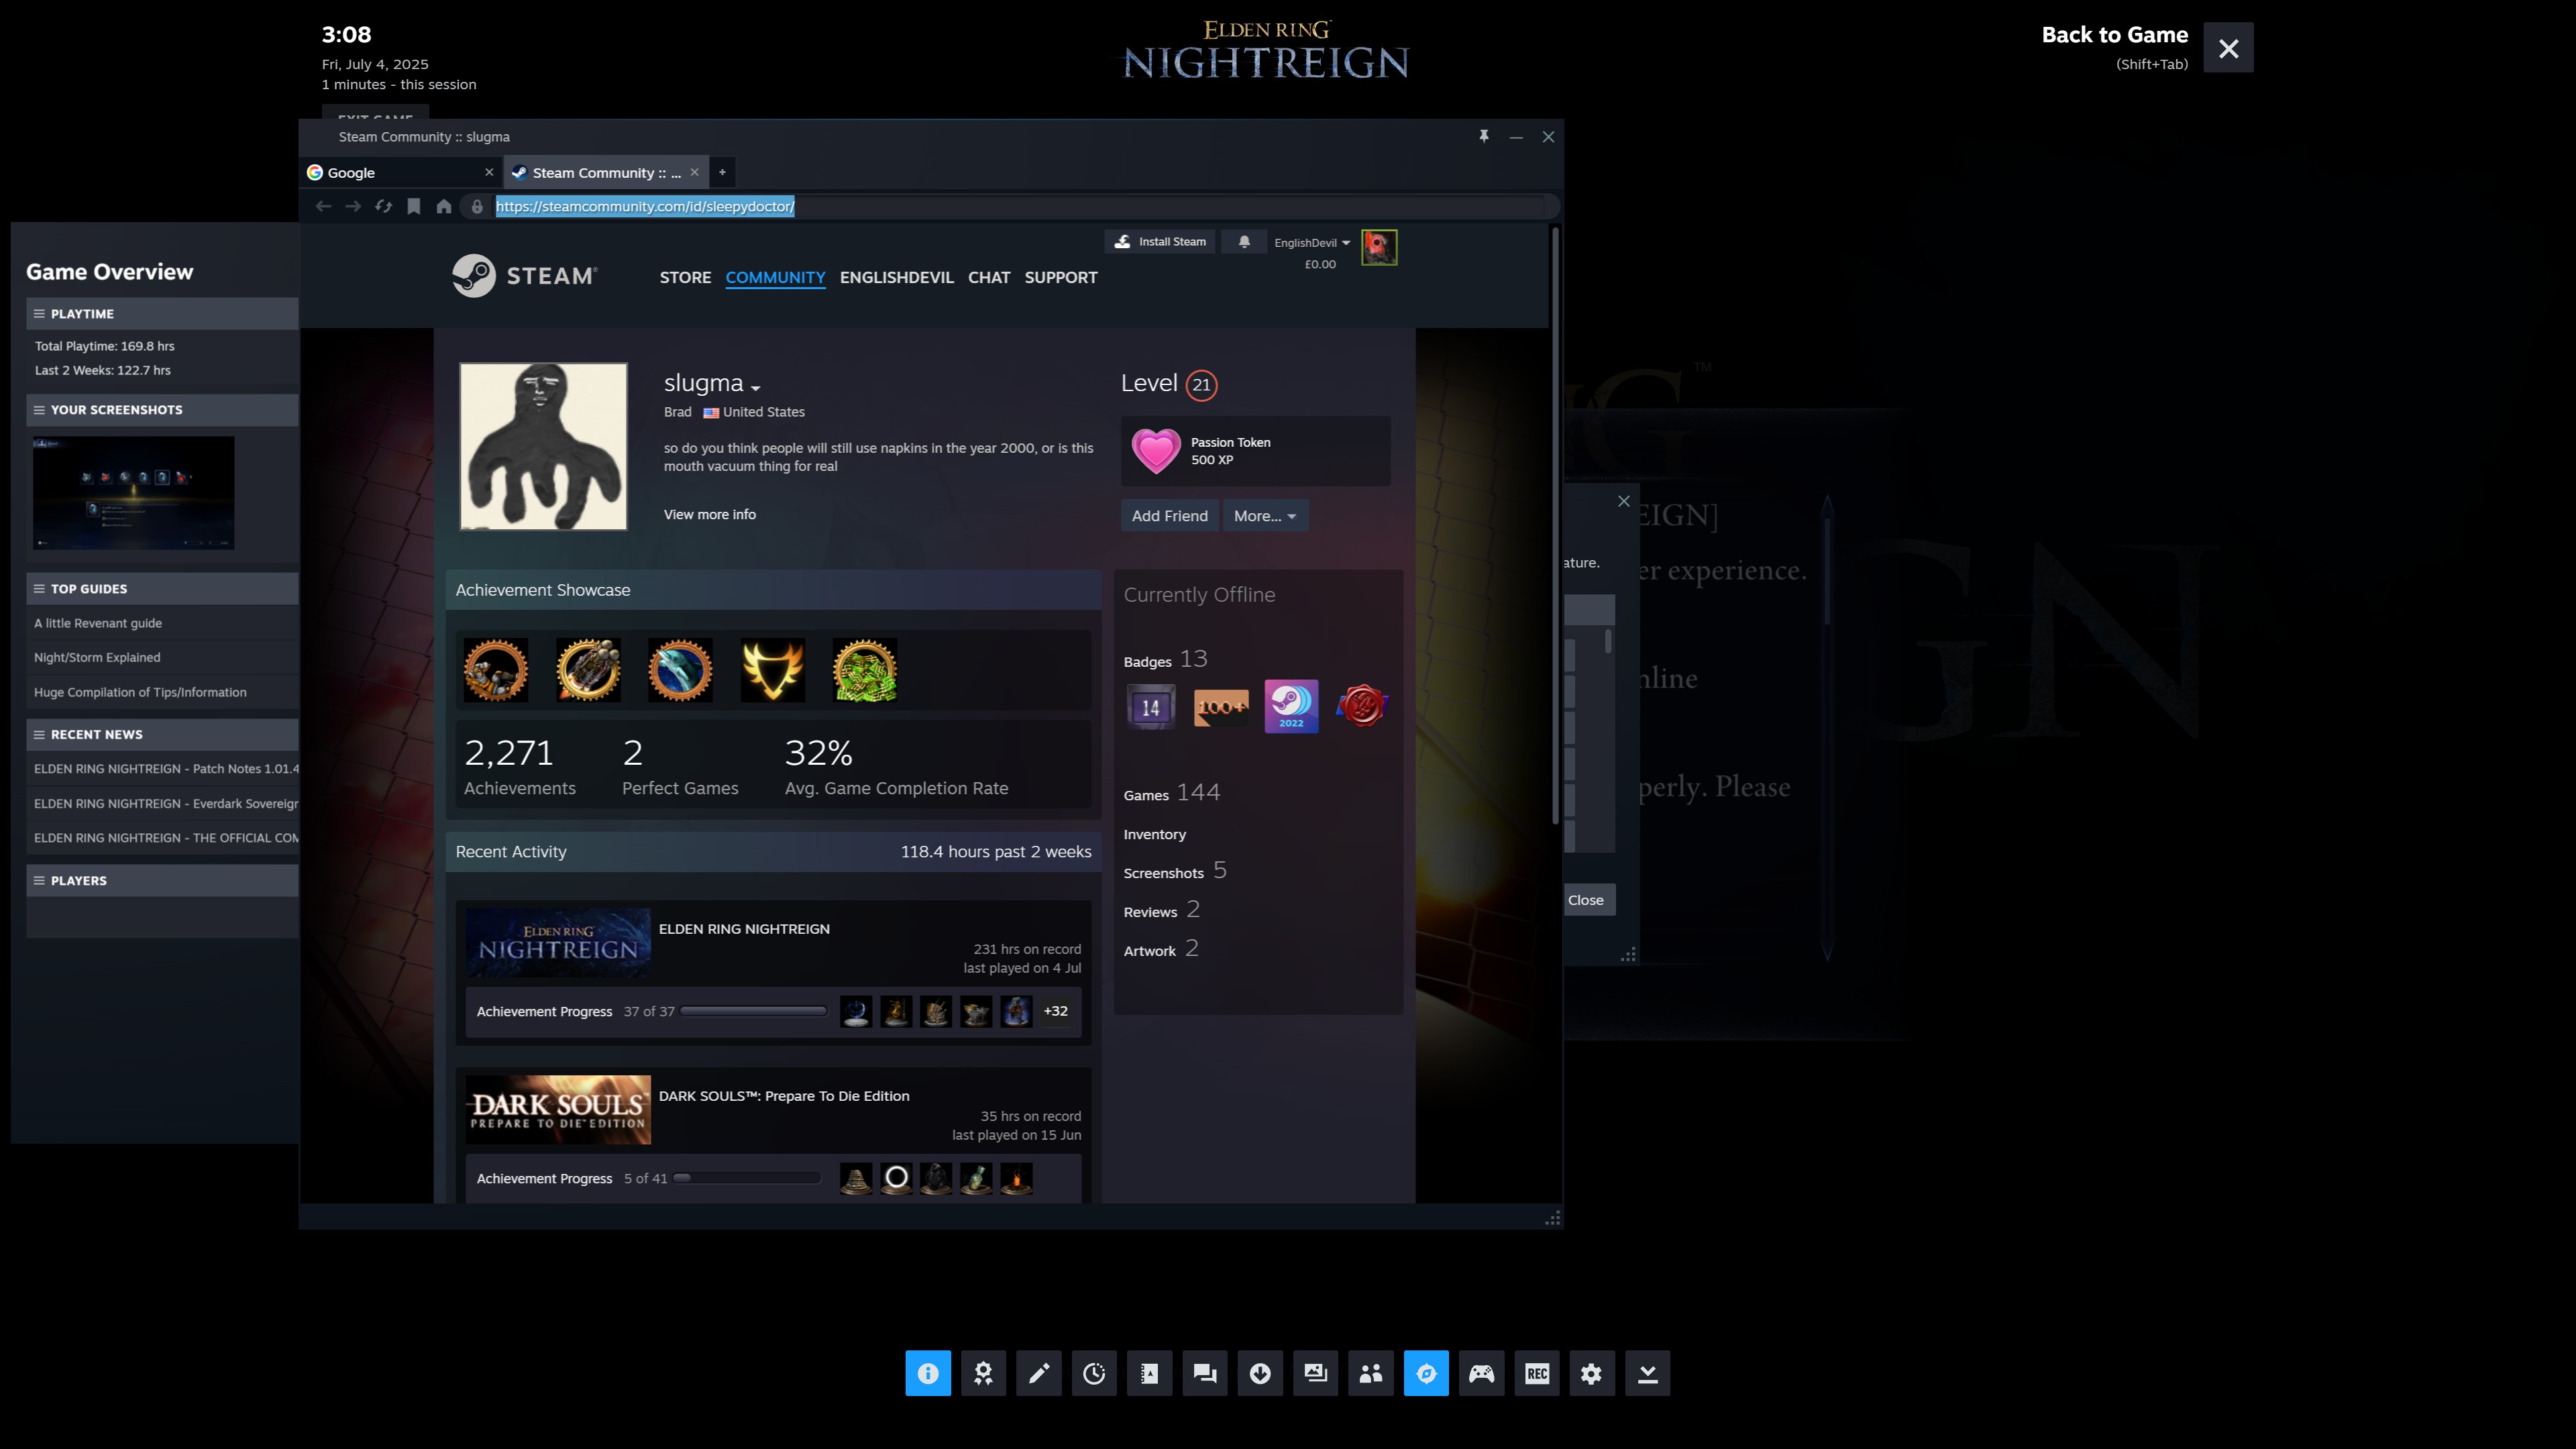Open the Settings gear in overlay toolbar
The height and width of the screenshot is (1449, 2576).
1592,1373
